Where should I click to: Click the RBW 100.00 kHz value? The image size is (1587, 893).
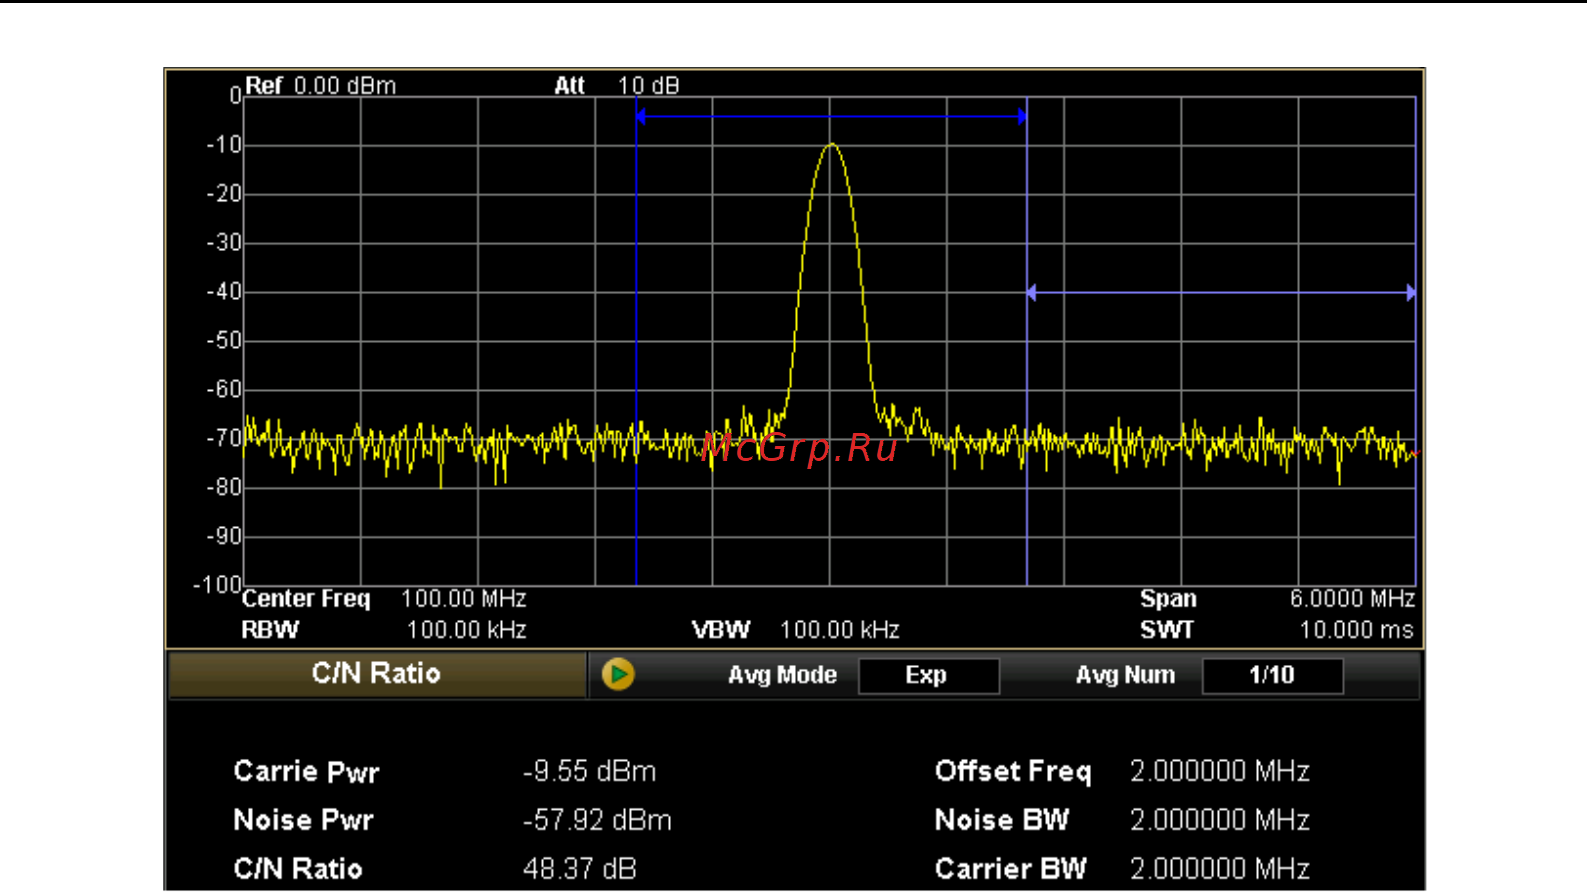pyautogui.click(x=466, y=630)
